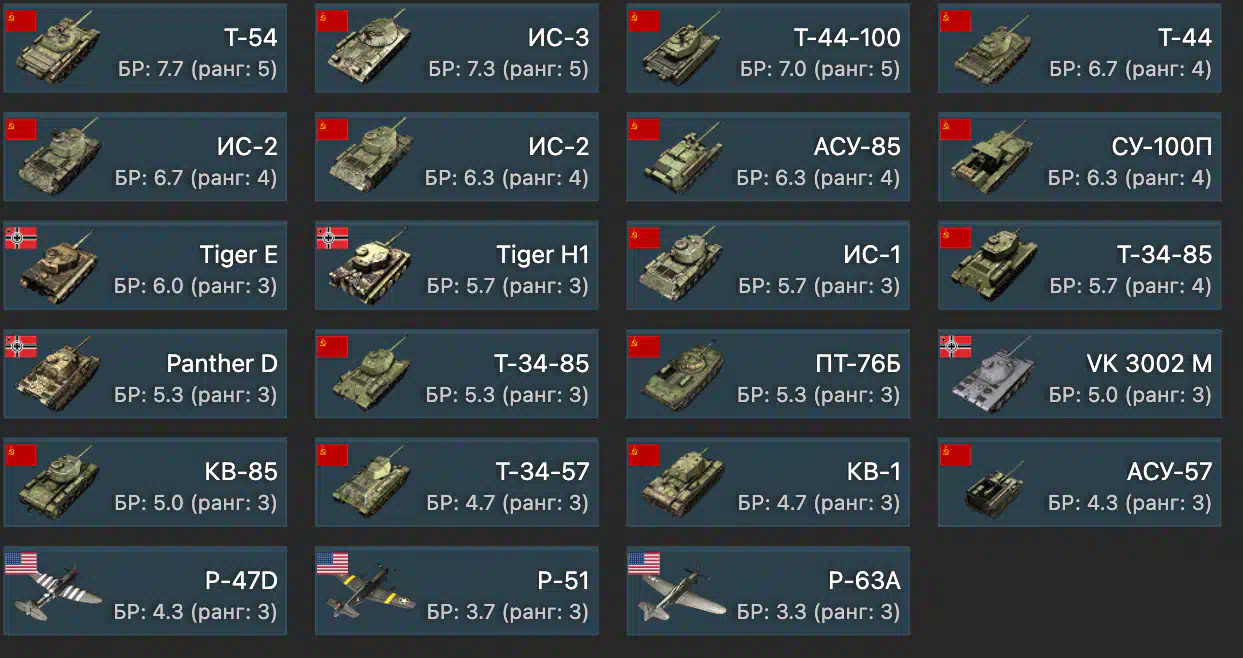Choose the Т-34-57 tile

pos(457,481)
